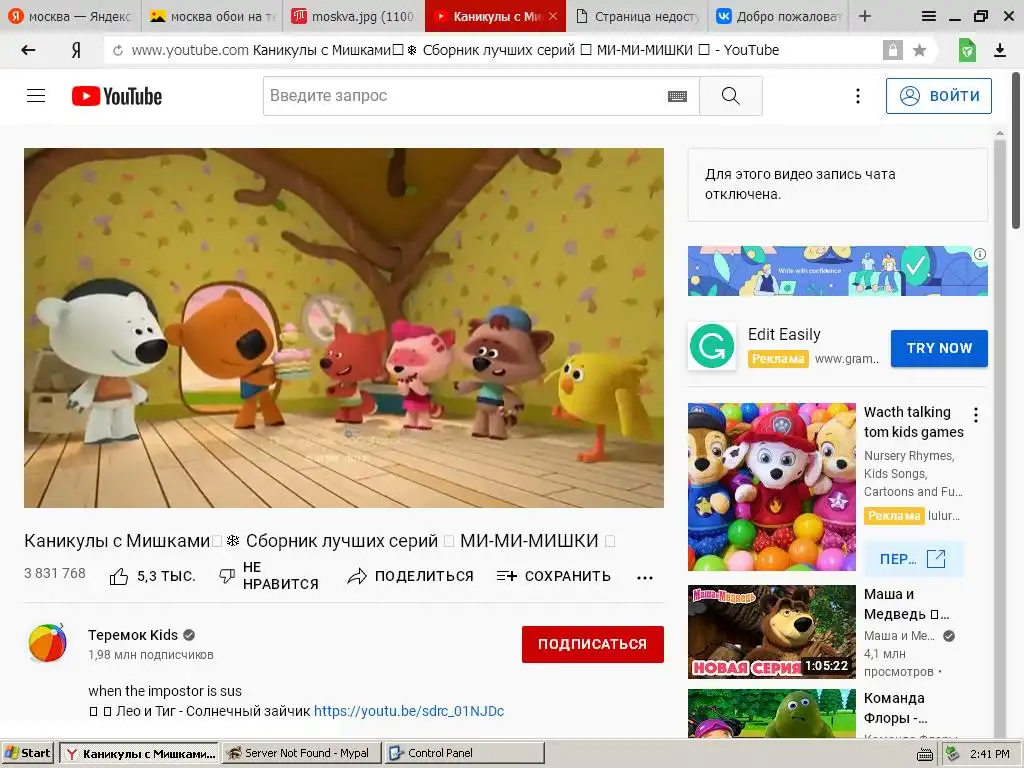The image size is (1024, 768).
Task: Open browser downloads arrow icon
Action: pyautogui.click(x=1000, y=50)
